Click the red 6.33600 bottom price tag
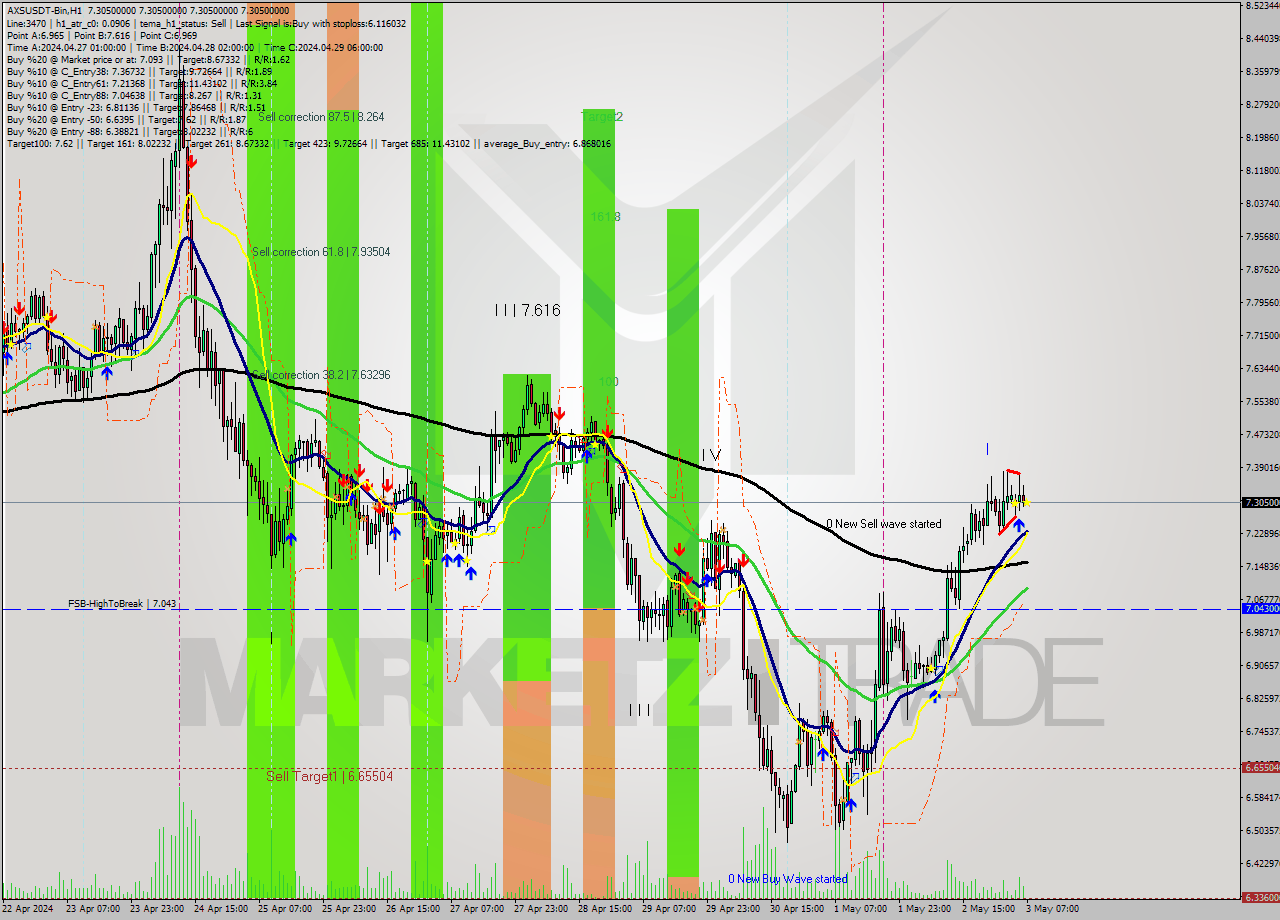 tap(1260, 897)
